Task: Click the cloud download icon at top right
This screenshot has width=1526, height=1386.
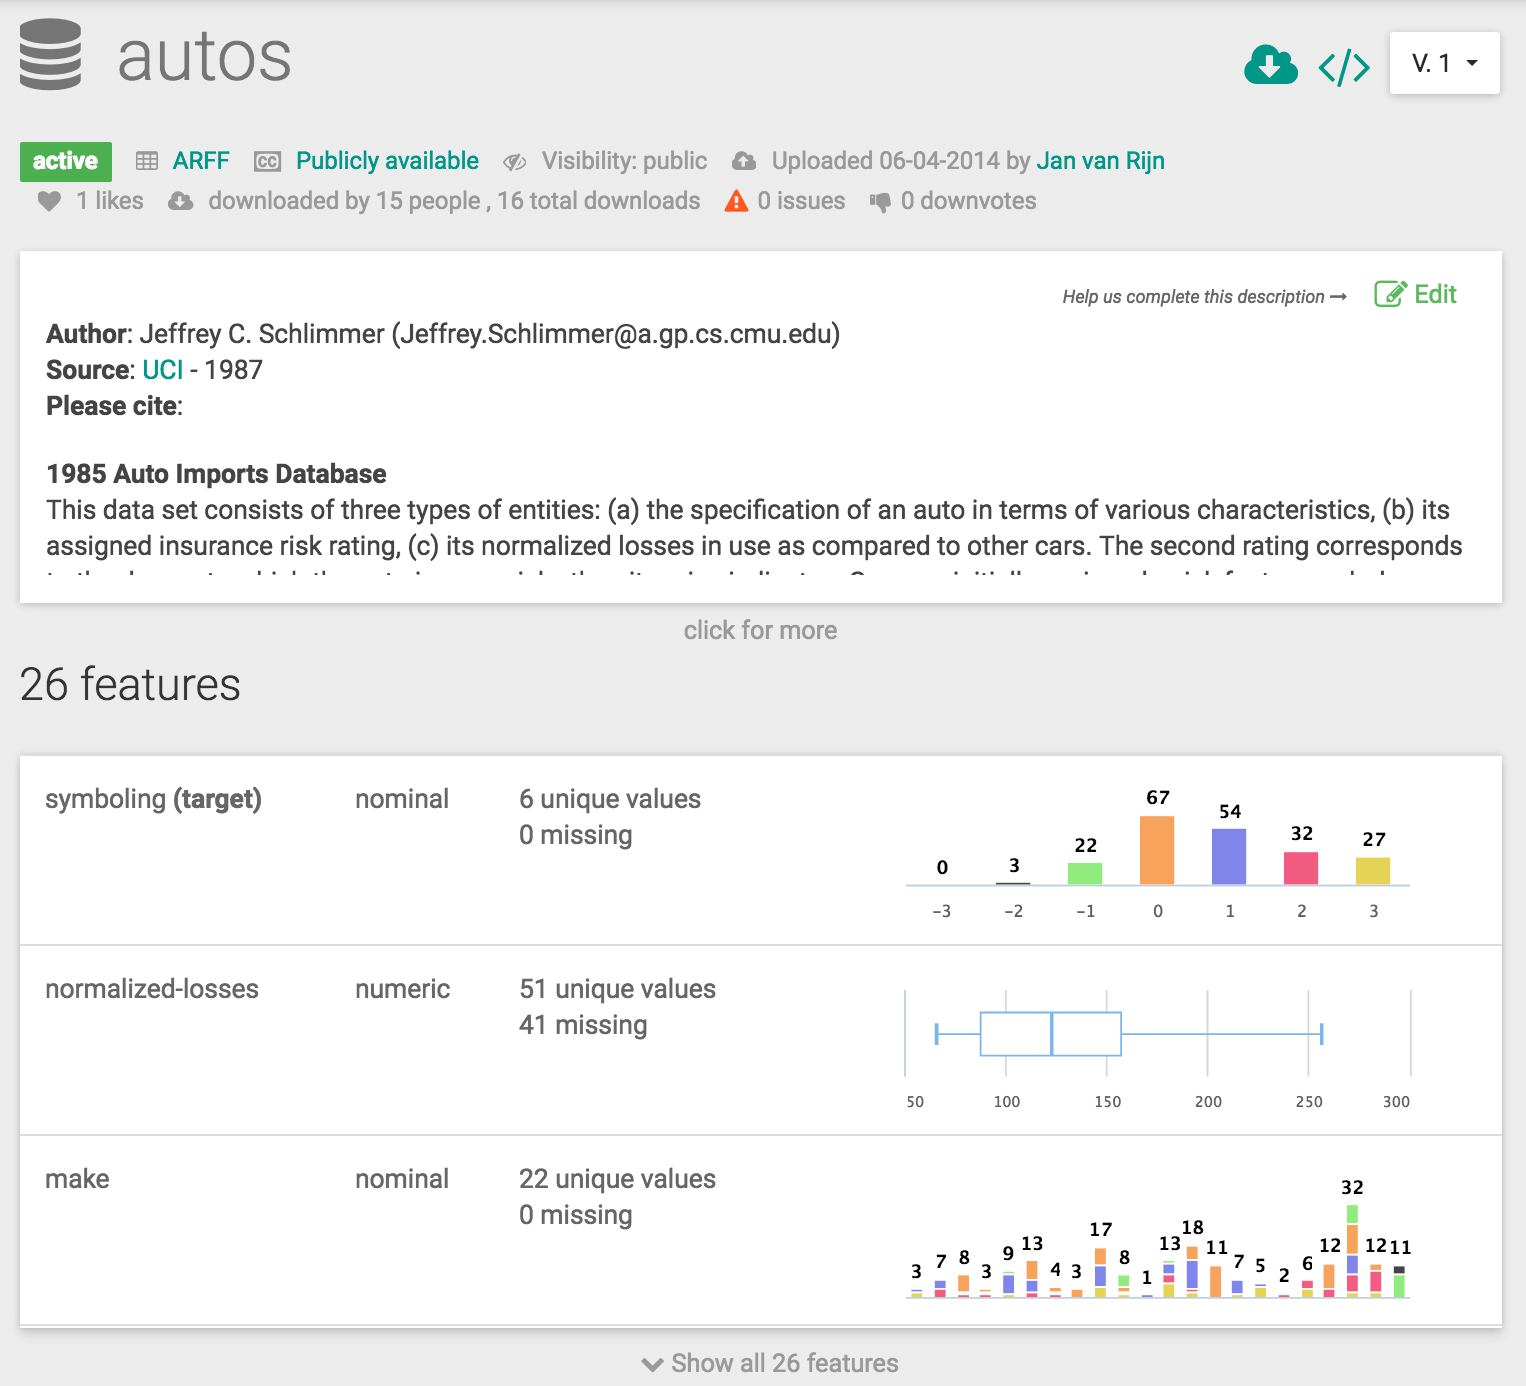Action: pyautogui.click(x=1270, y=65)
